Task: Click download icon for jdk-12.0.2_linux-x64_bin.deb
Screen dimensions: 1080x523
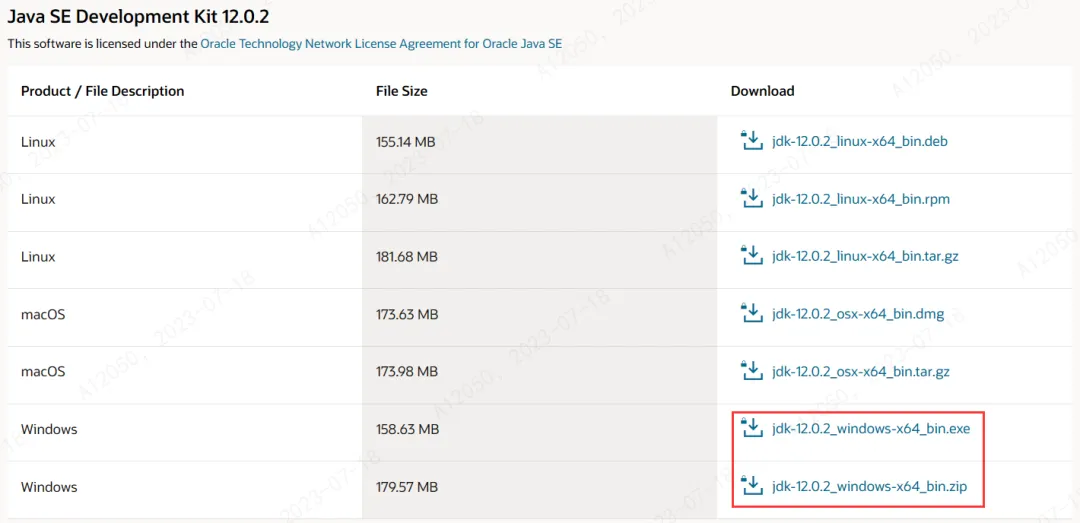Action: [x=751, y=141]
